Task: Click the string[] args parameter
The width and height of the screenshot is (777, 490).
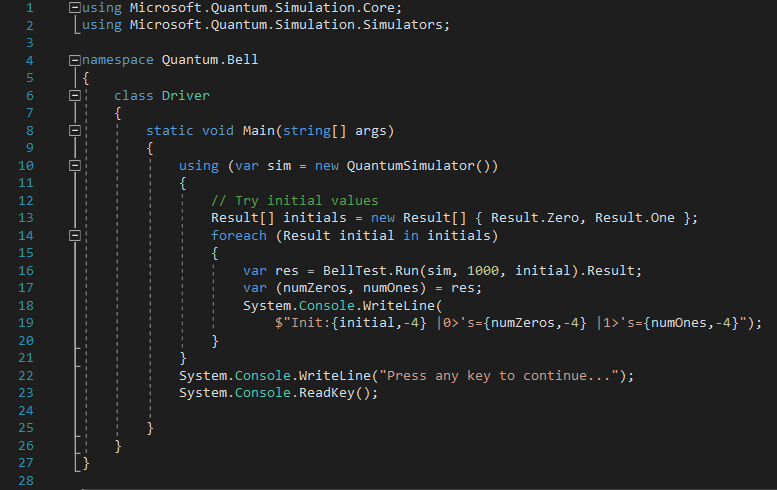Action: pos(334,131)
